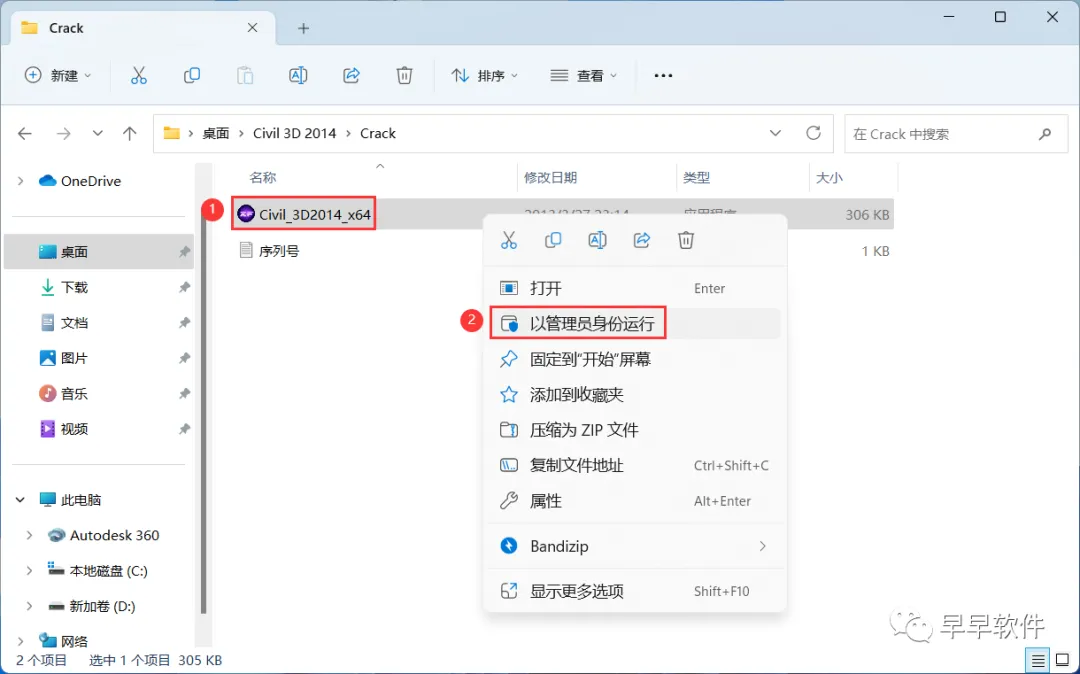Collapse the 此电脑 tree node
The width and height of the screenshot is (1080, 674).
(21, 500)
